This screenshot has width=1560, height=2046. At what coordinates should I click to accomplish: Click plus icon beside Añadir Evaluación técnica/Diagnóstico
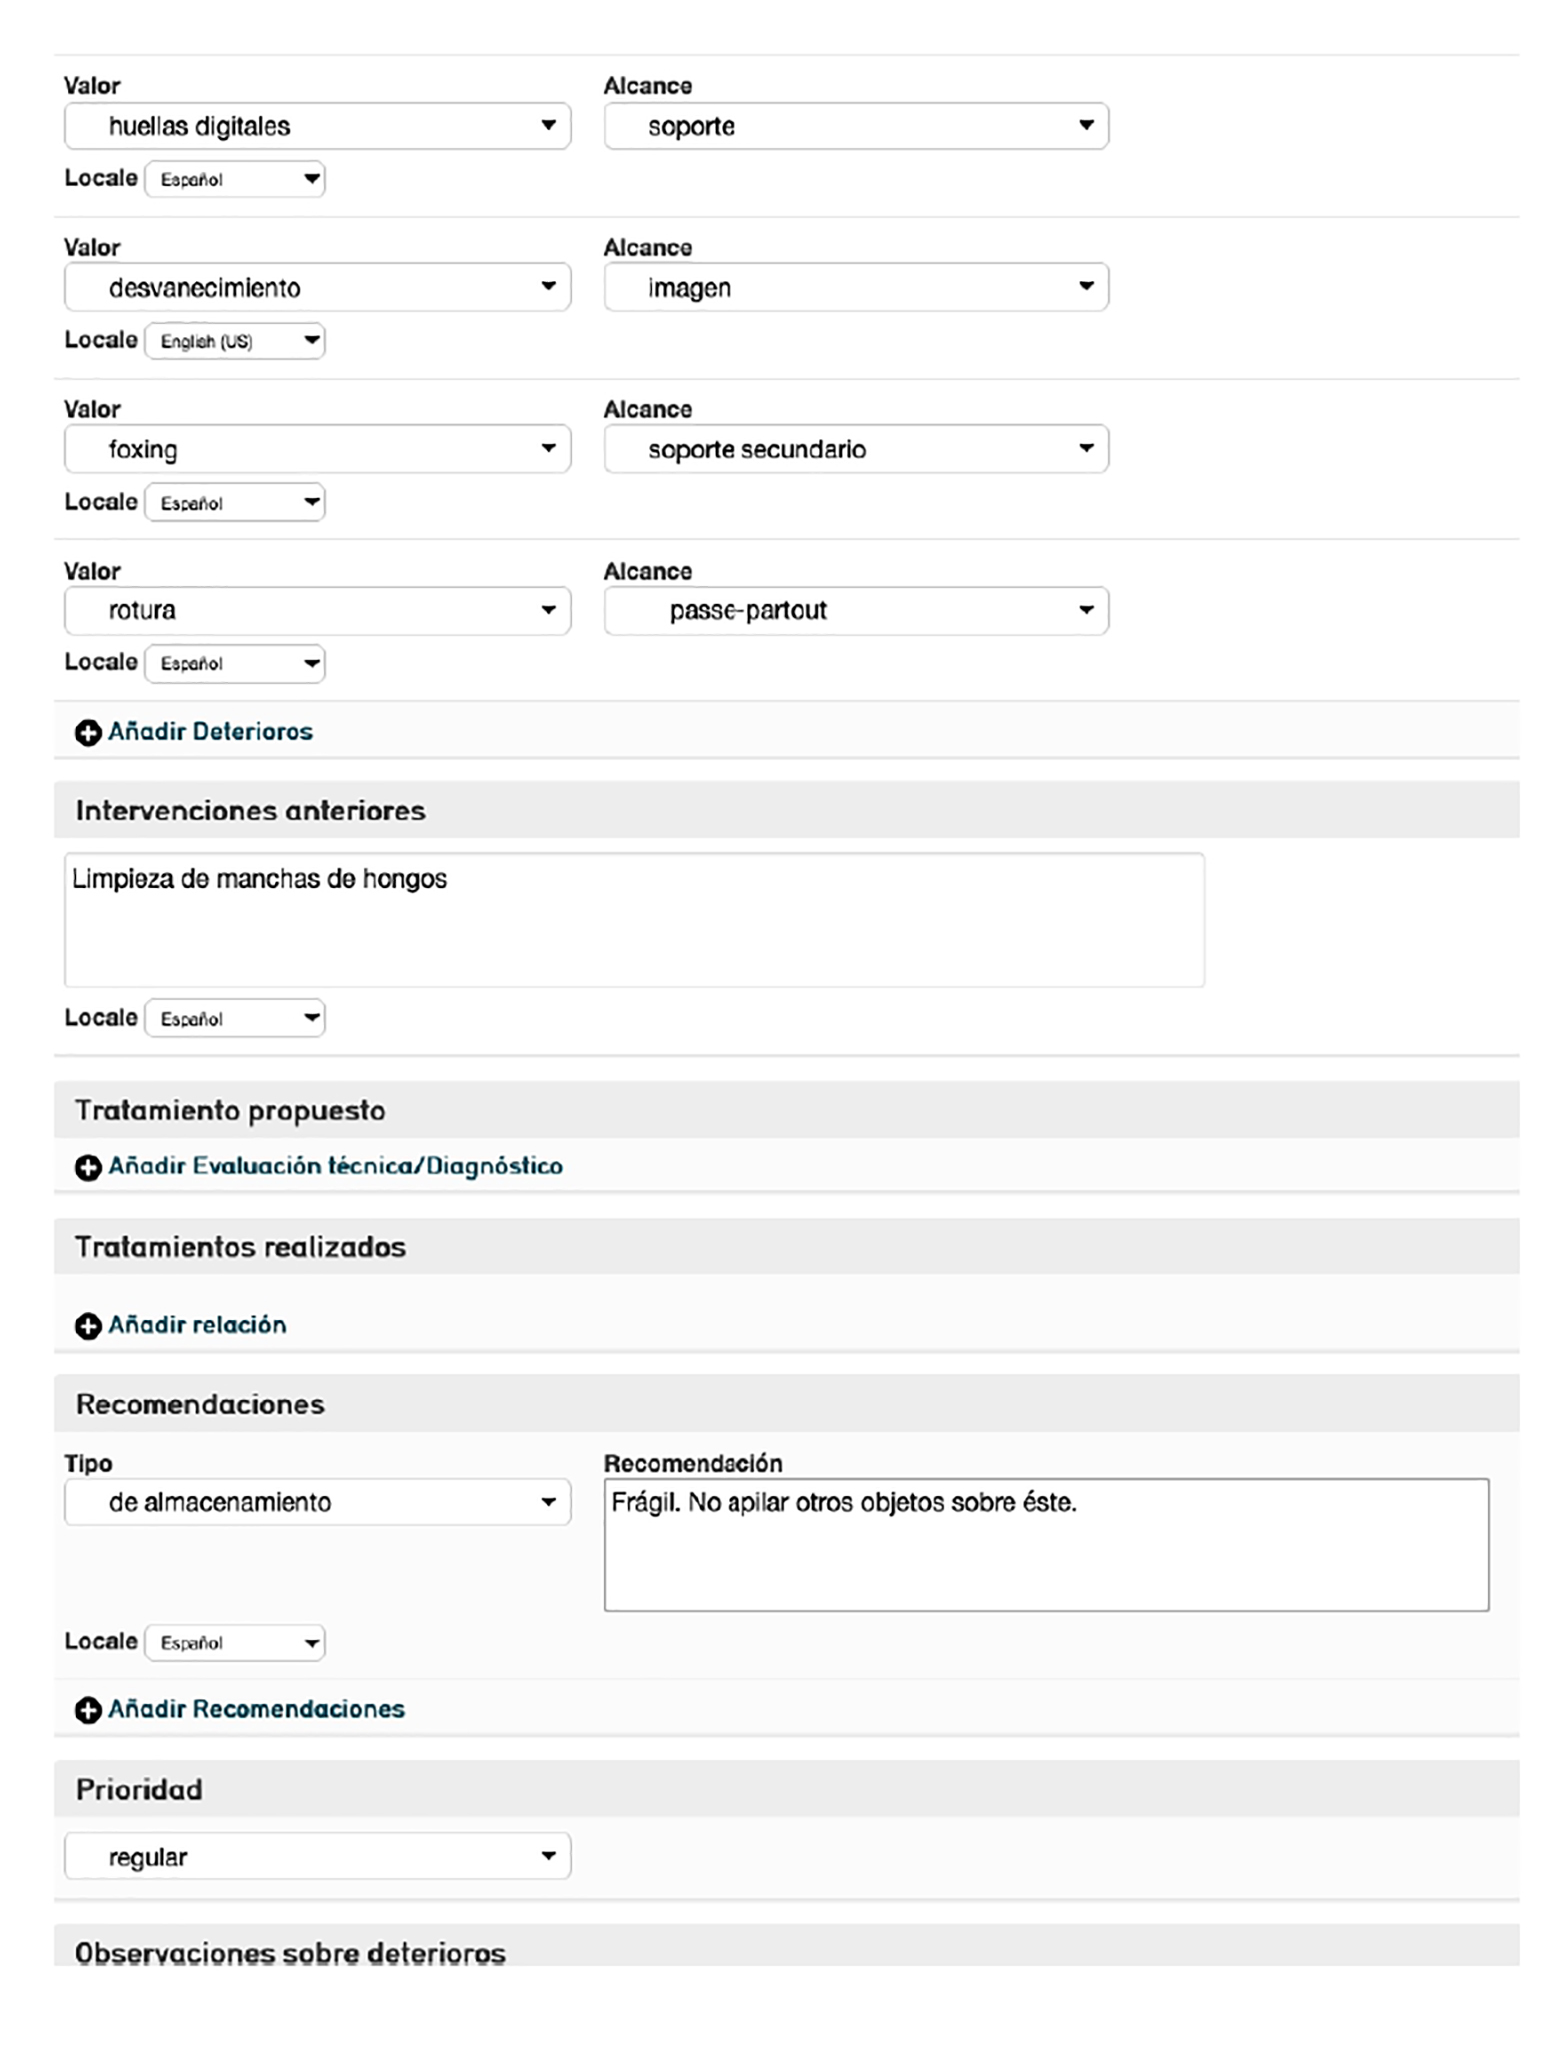coord(88,1167)
